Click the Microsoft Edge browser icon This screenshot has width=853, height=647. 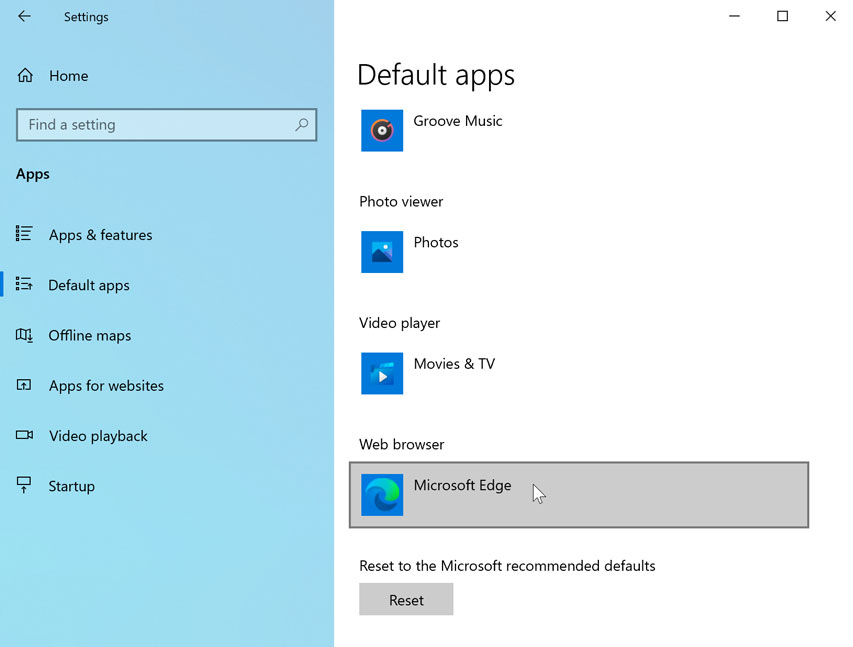pyautogui.click(x=381, y=495)
